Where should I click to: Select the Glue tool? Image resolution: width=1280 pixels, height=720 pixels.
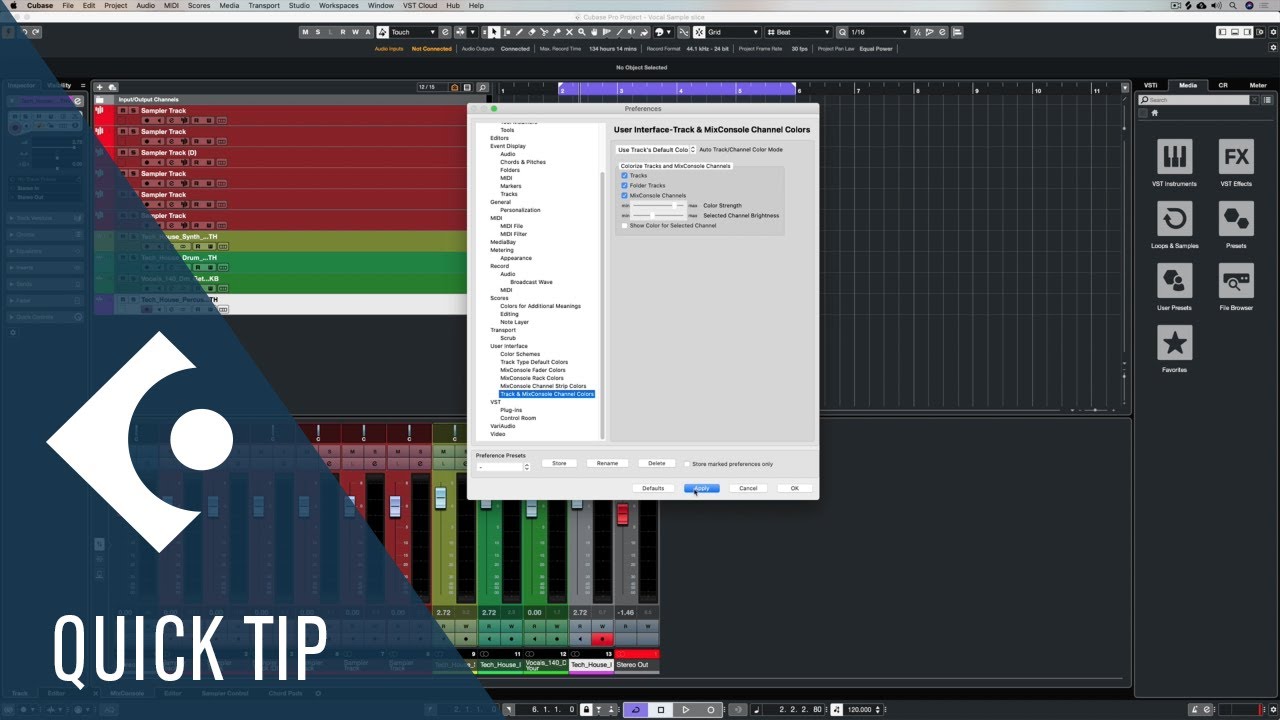[x=557, y=32]
